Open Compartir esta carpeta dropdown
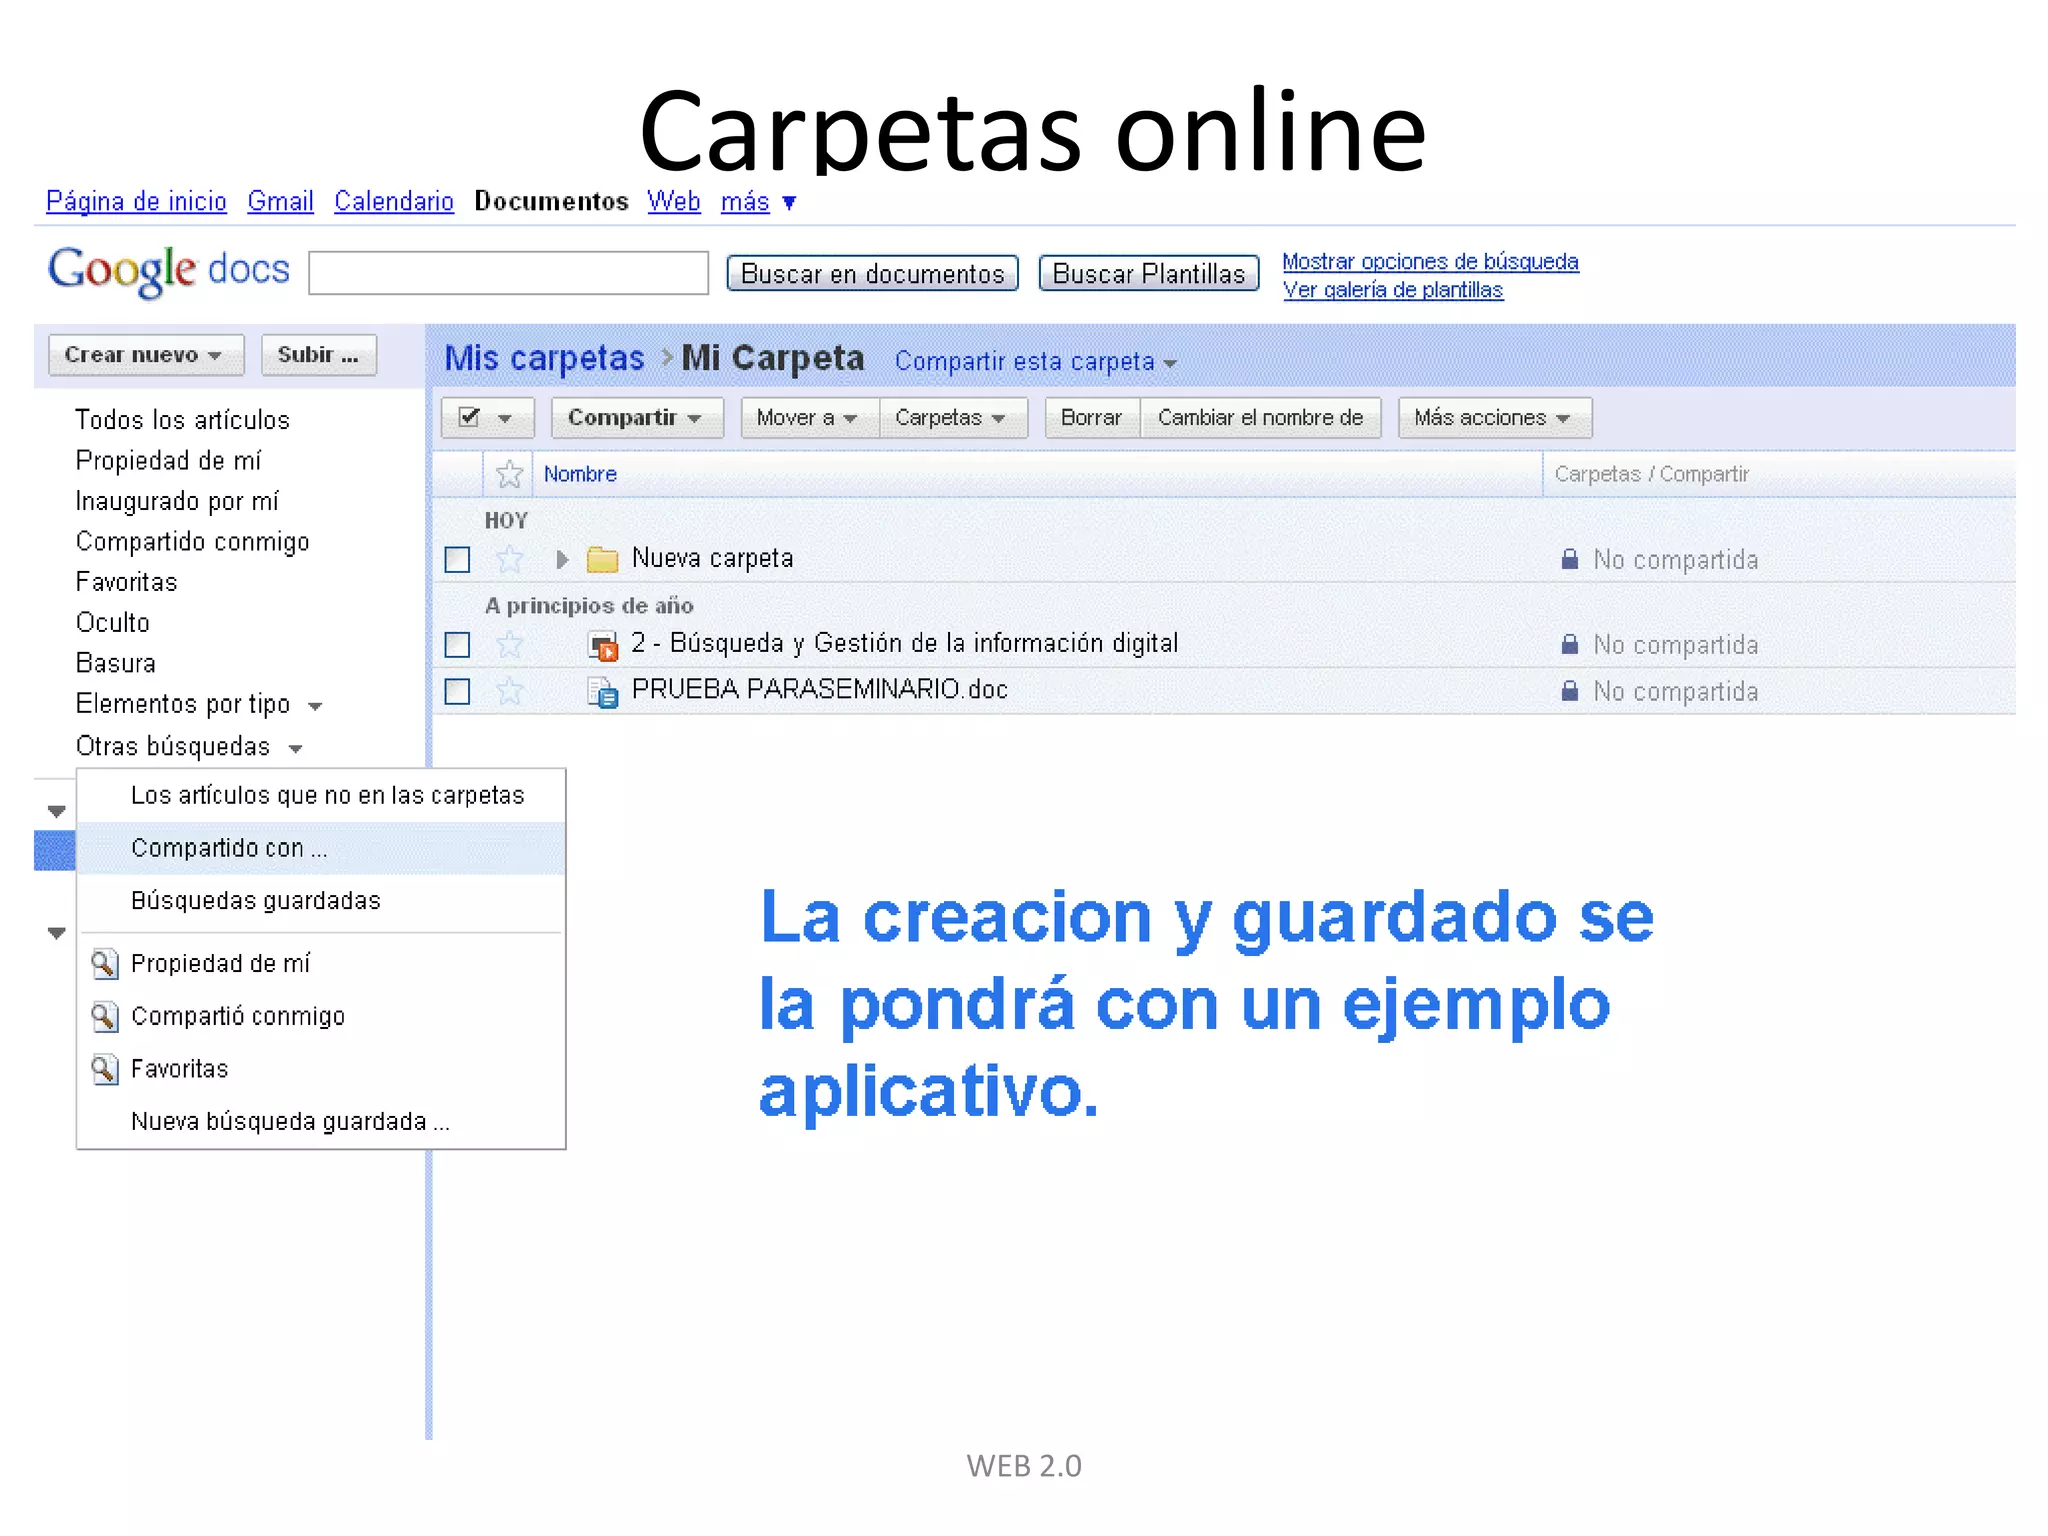The width and height of the screenshot is (2048, 1536). (1035, 362)
